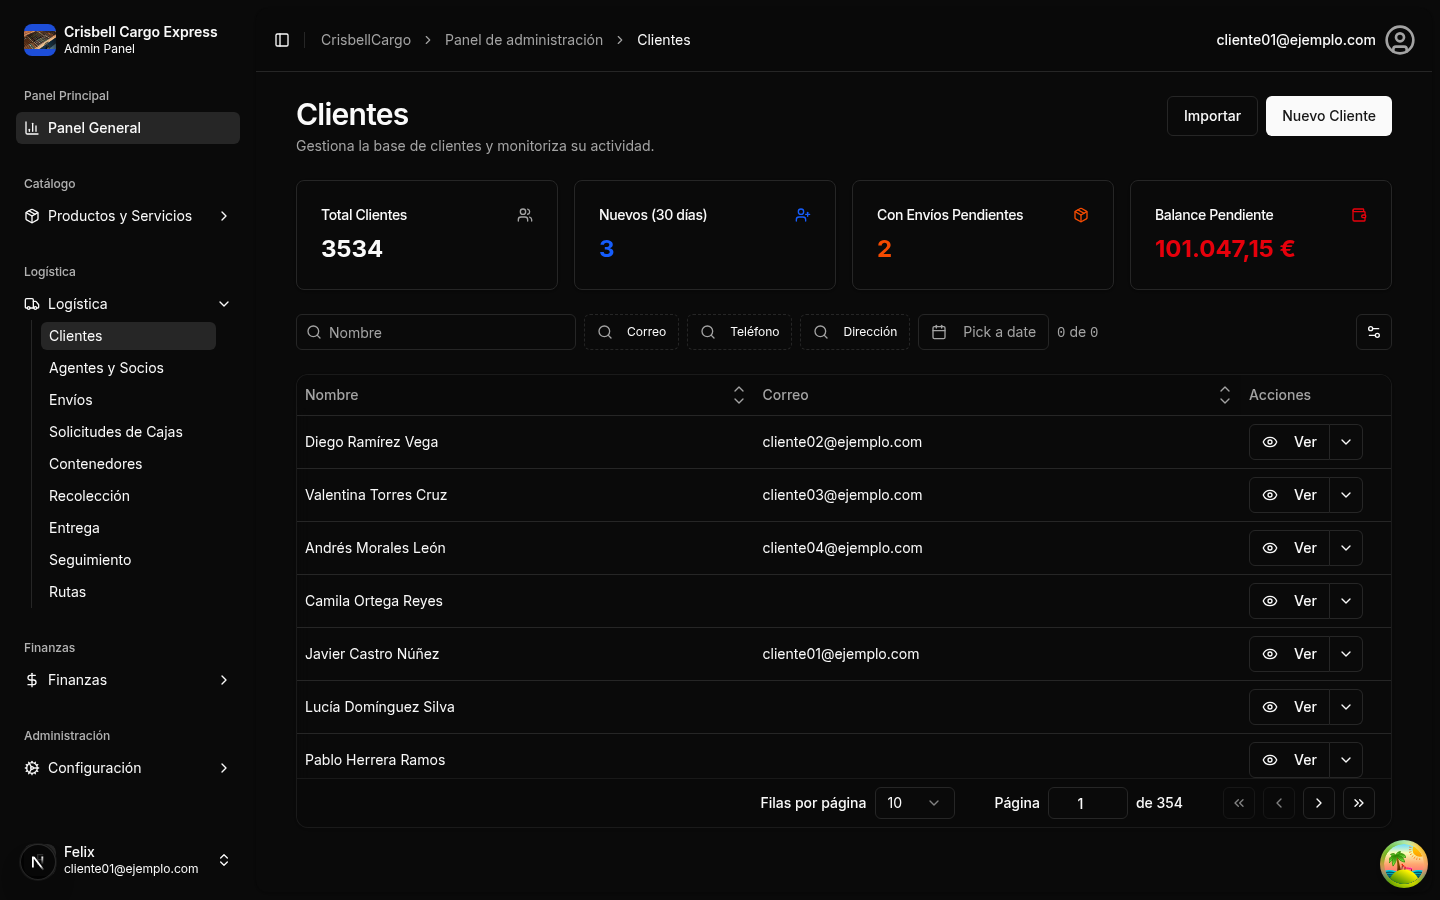Click the Total Clientes people icon
Screen dimensions: 1440x900
(x=524, y=214)
